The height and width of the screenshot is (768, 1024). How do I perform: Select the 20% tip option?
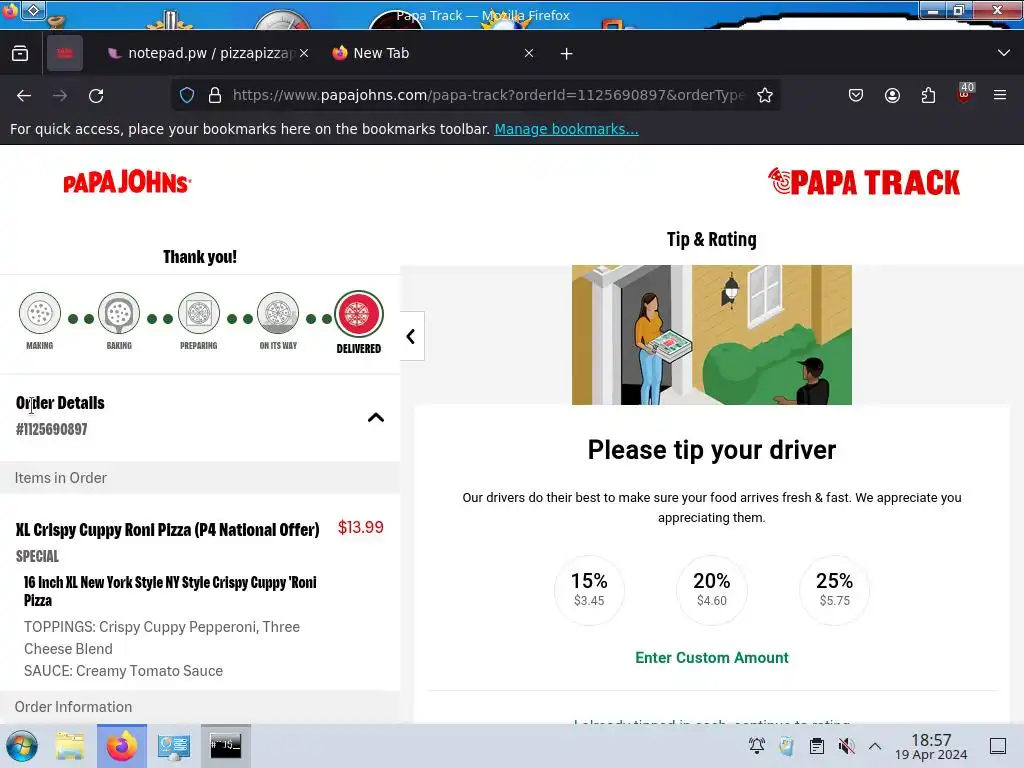(x=711, y=590)
